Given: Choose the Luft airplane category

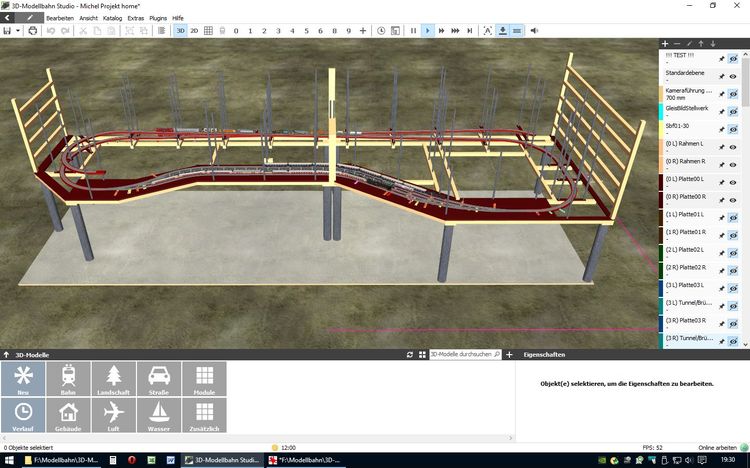Looking at the screenshot, I should click(x=113, y=415).
